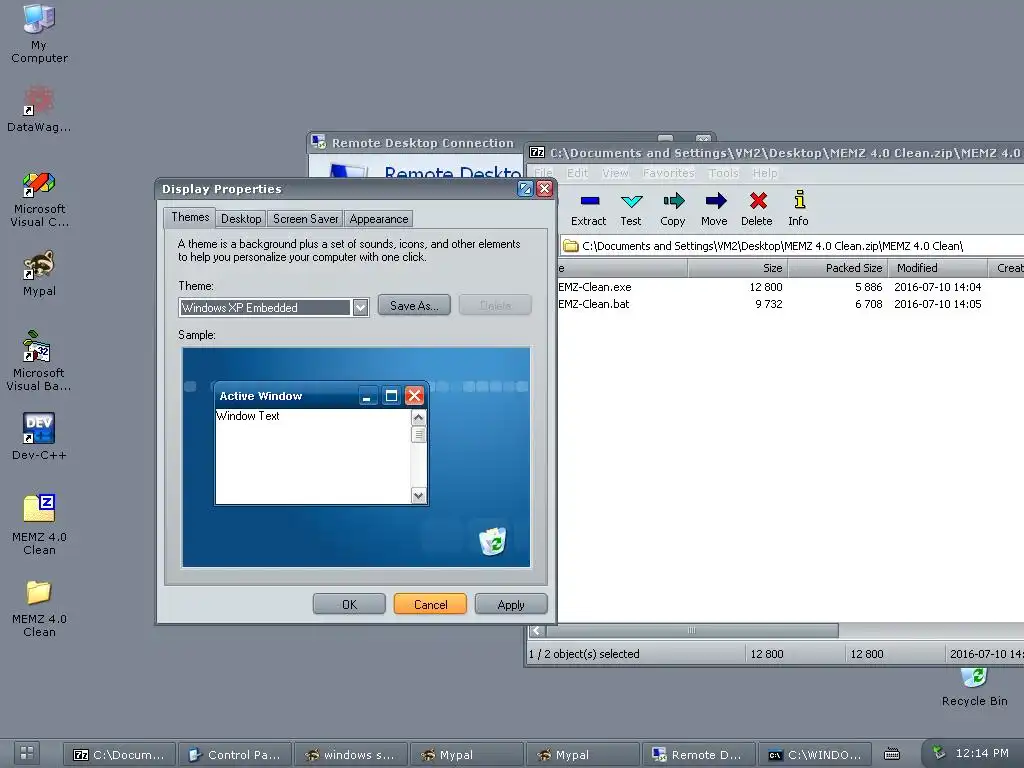Click the on-screen keyboard tray icon
Image resolution: width=1024 pixels, height=768 pixels.
coord(892,754)
